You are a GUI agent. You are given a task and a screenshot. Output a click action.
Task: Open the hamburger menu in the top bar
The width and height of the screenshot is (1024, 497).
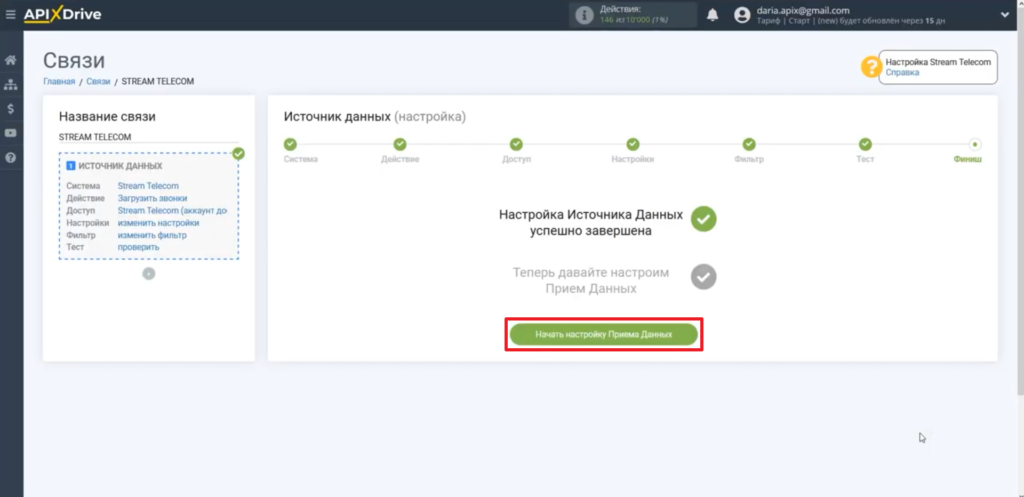point(11,15)
